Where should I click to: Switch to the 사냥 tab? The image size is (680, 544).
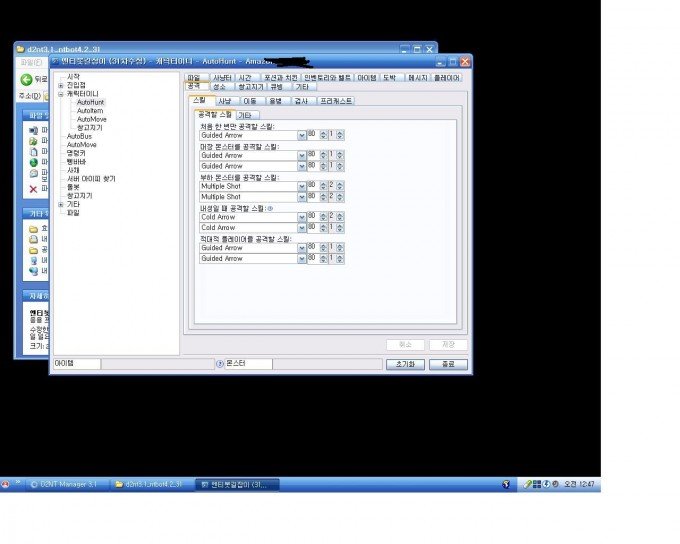pos(224,101)
